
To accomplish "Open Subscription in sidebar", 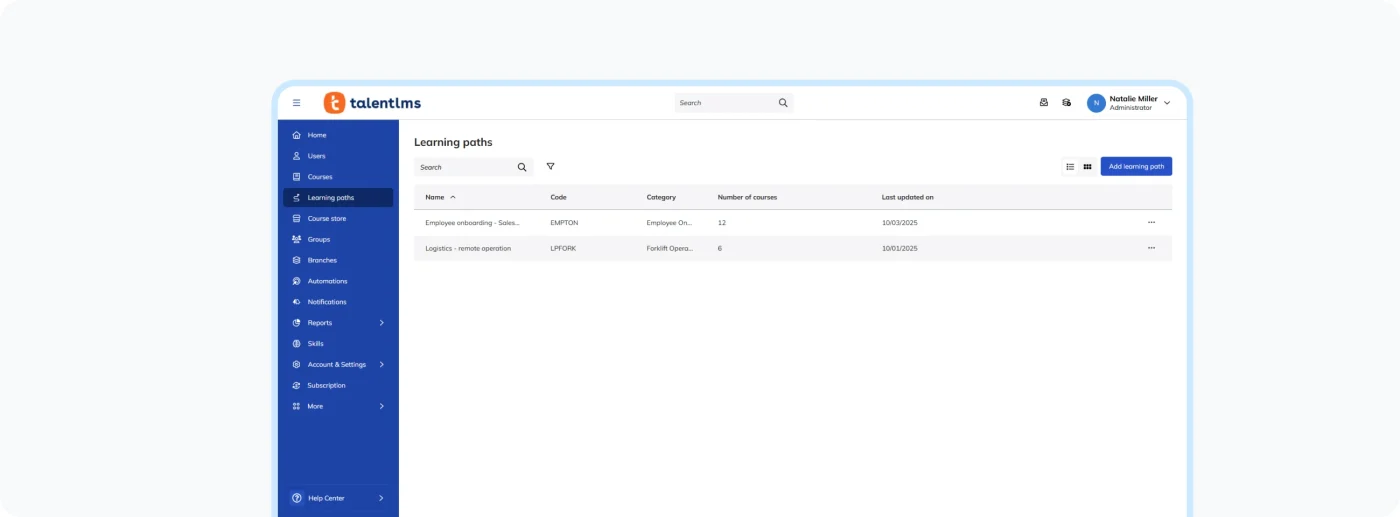I will (x=338, y=385).
